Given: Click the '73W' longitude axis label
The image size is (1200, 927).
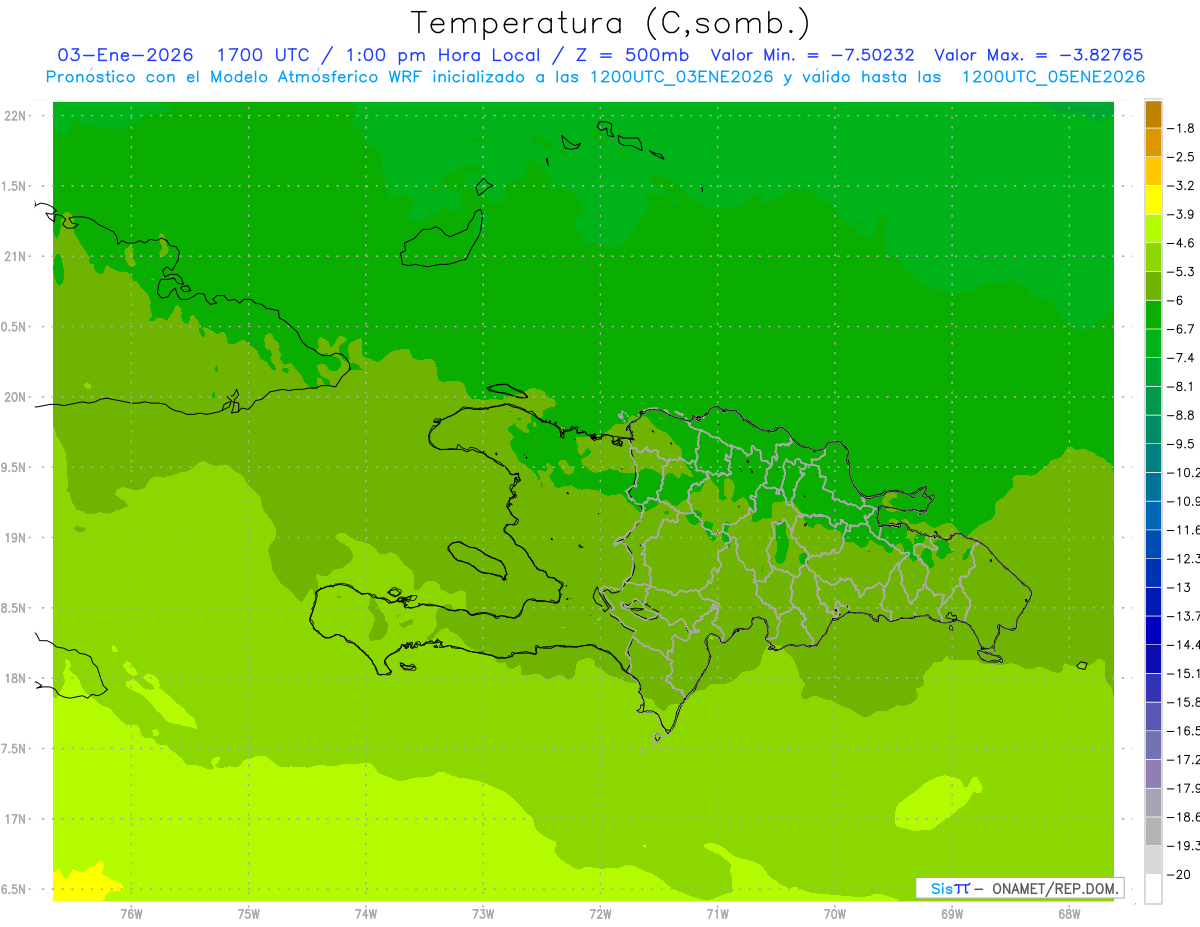Looking at the screenshot, I should coord(483,915).
